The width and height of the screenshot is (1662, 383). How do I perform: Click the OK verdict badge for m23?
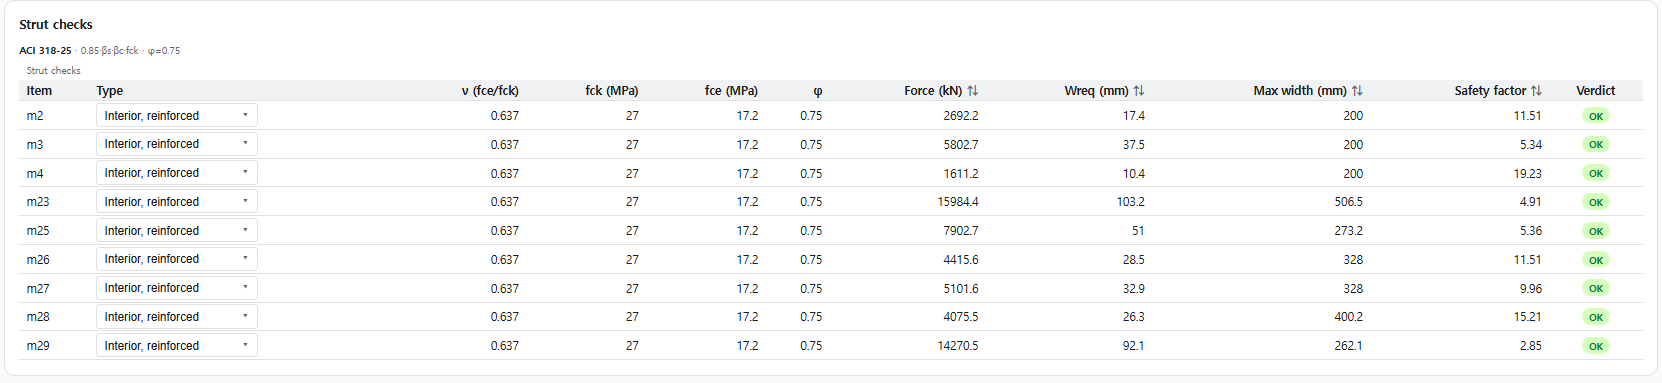[1596, 202]
